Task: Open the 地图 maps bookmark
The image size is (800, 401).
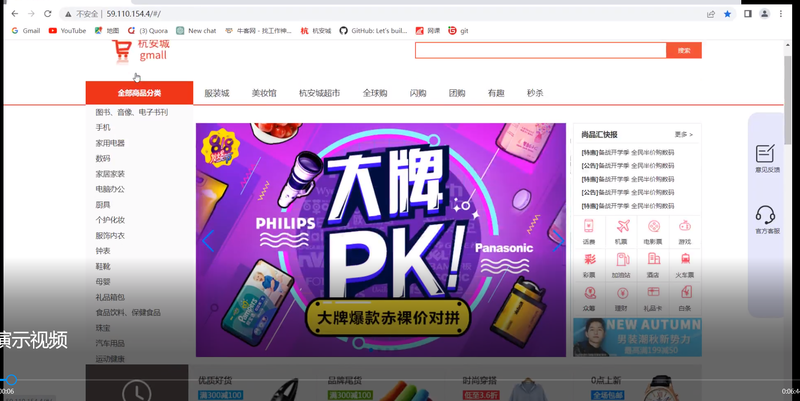Action: (107, 31)
